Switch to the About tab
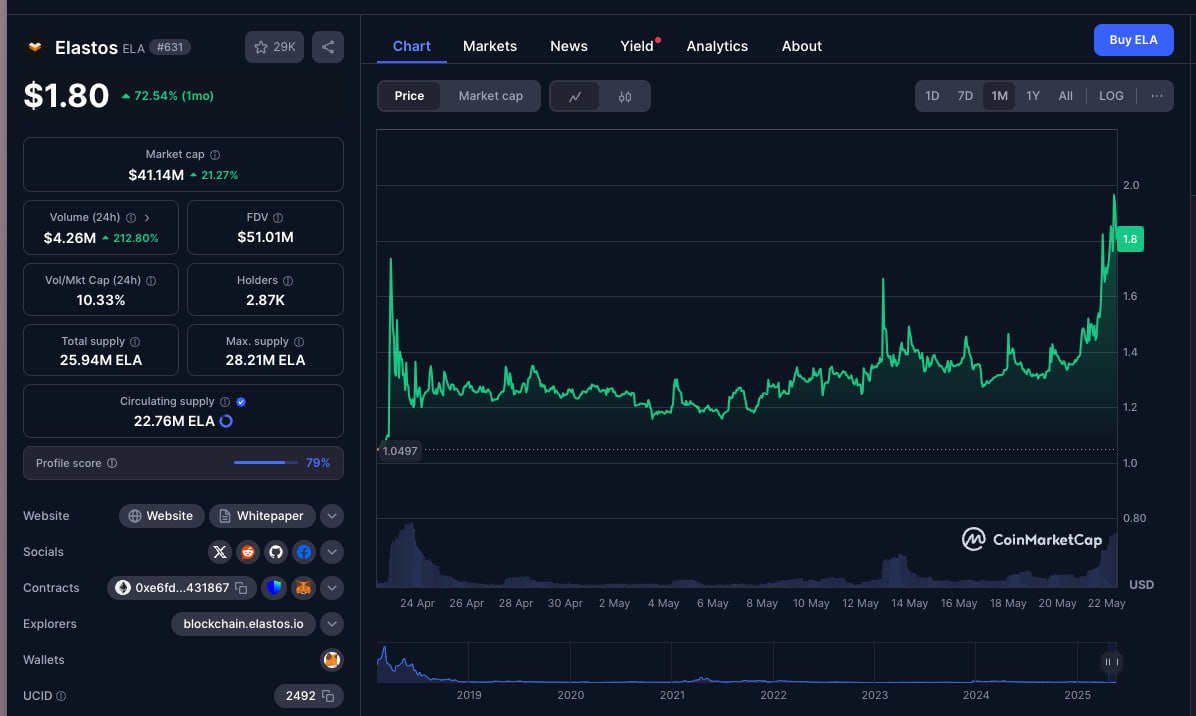Screen dimensions: 1196x716 [x=802, y=47]
